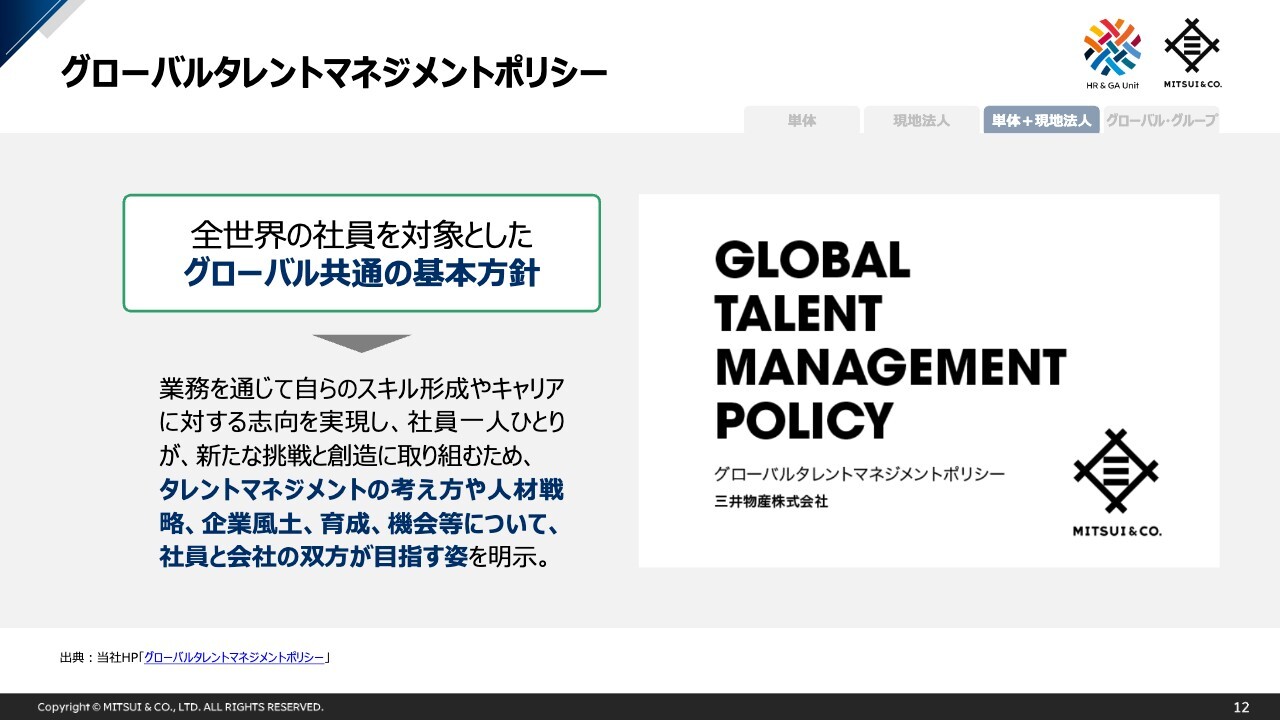Select the 単体 tab
The height and width of the screenshot is (720, 1280).
801,120
